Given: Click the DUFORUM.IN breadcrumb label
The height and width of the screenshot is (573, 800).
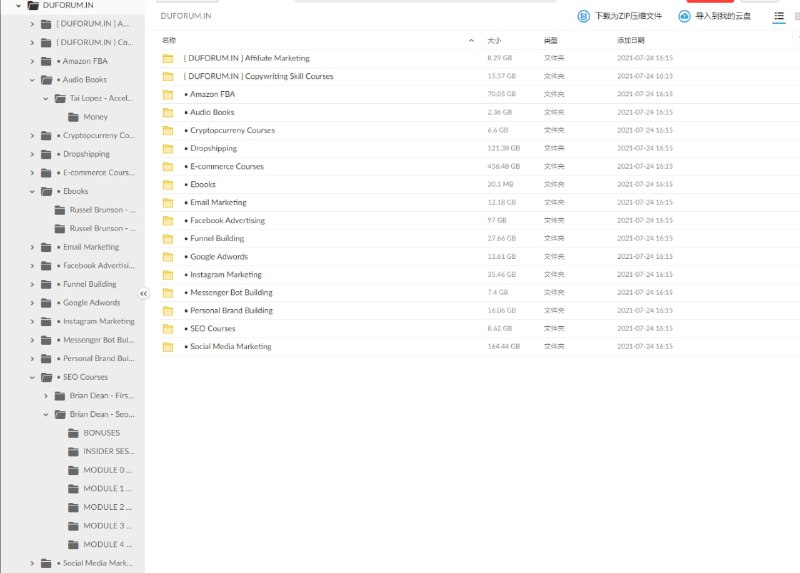Looking at the screenshot, I should (x=186, y=16).
